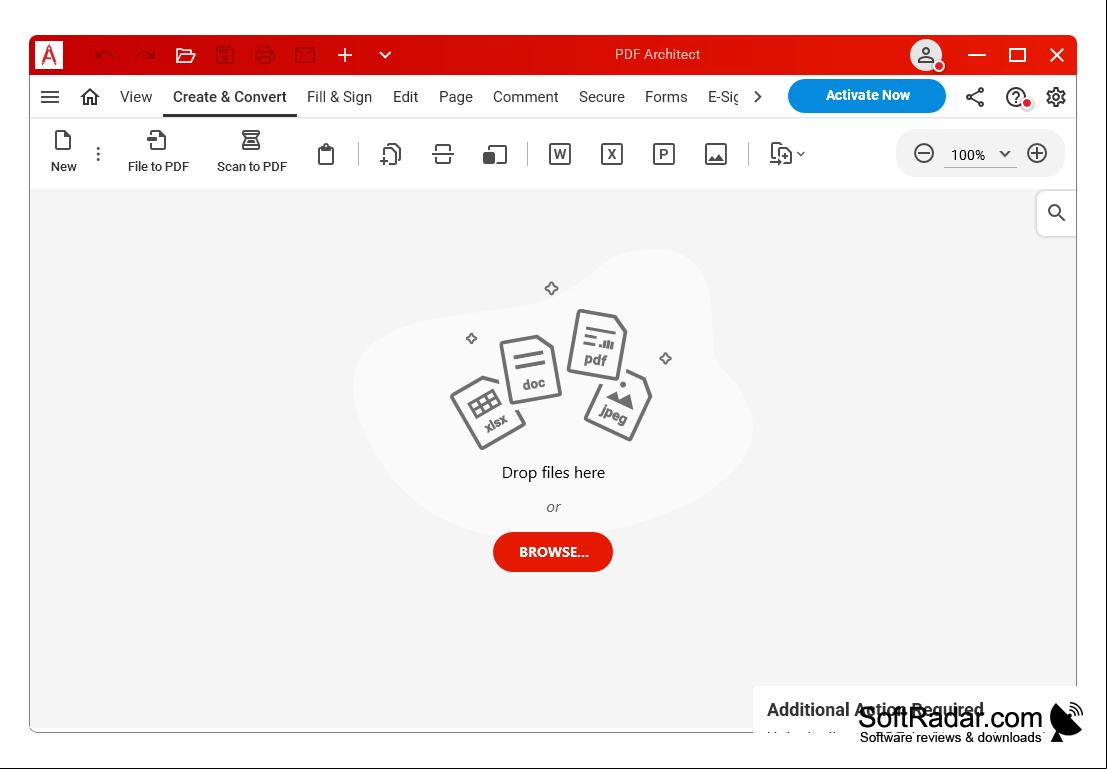
Task: Switch to the View tab
Action: (136, 97)
